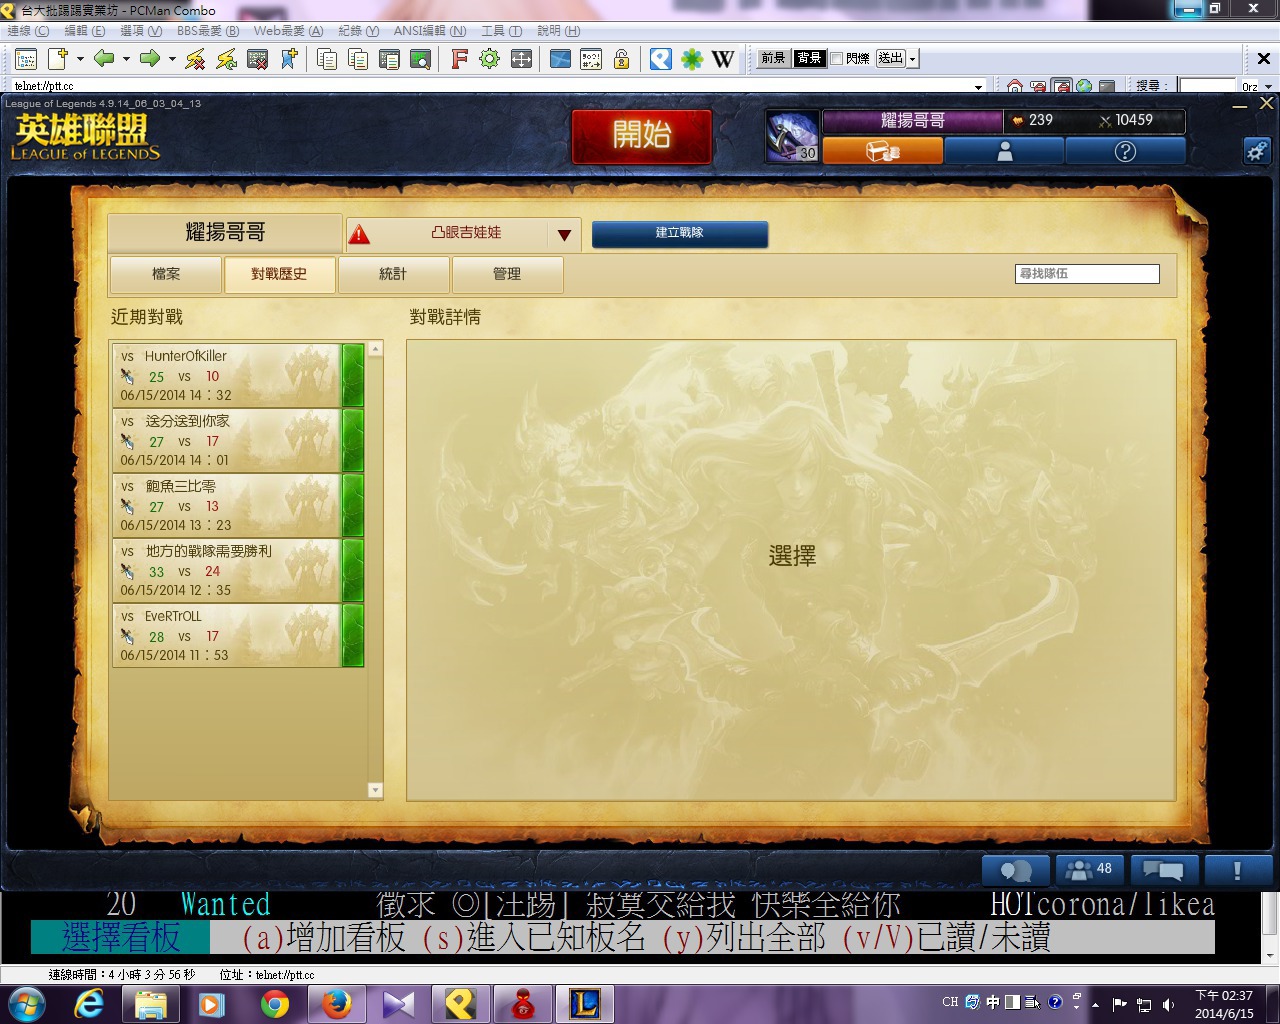
Task: Open dropdown beside the back arrow
Action: (126, 59)
